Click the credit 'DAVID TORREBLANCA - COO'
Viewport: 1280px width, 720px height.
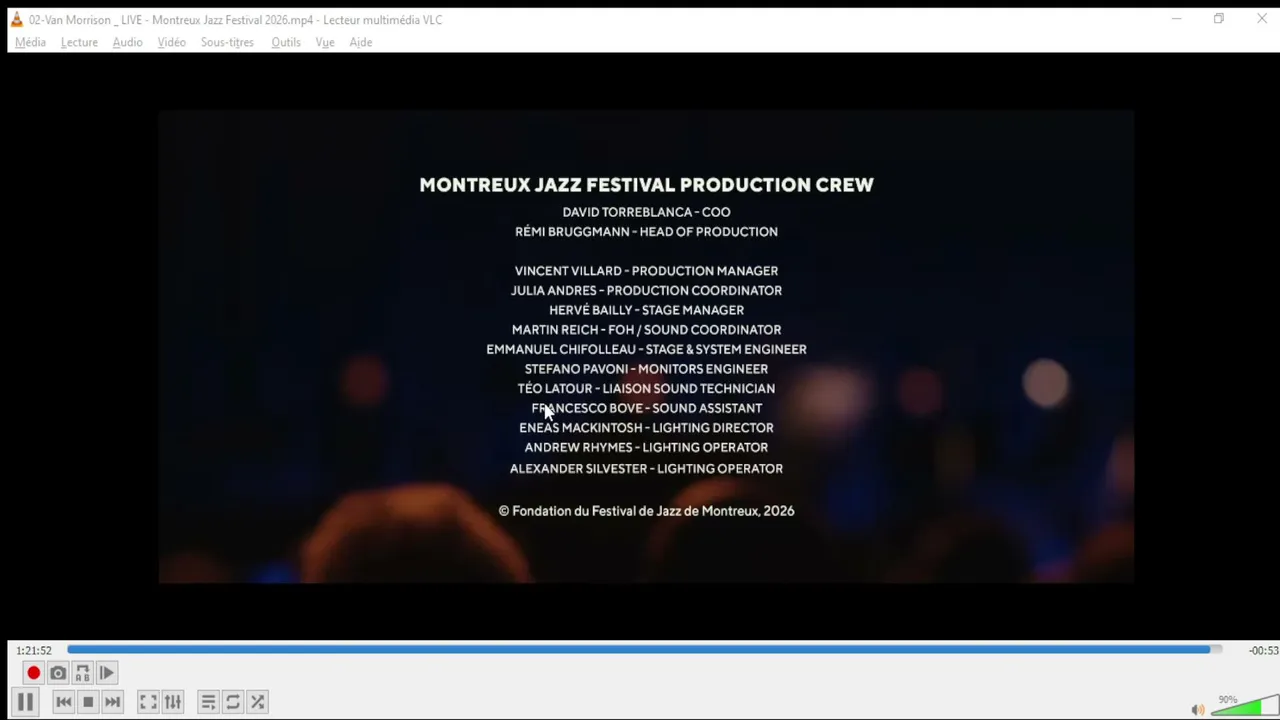[x=646, y=212]
